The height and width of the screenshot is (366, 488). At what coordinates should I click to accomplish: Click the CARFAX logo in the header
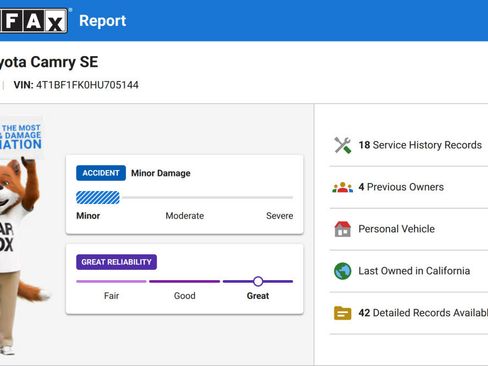[x=33, y=21]
